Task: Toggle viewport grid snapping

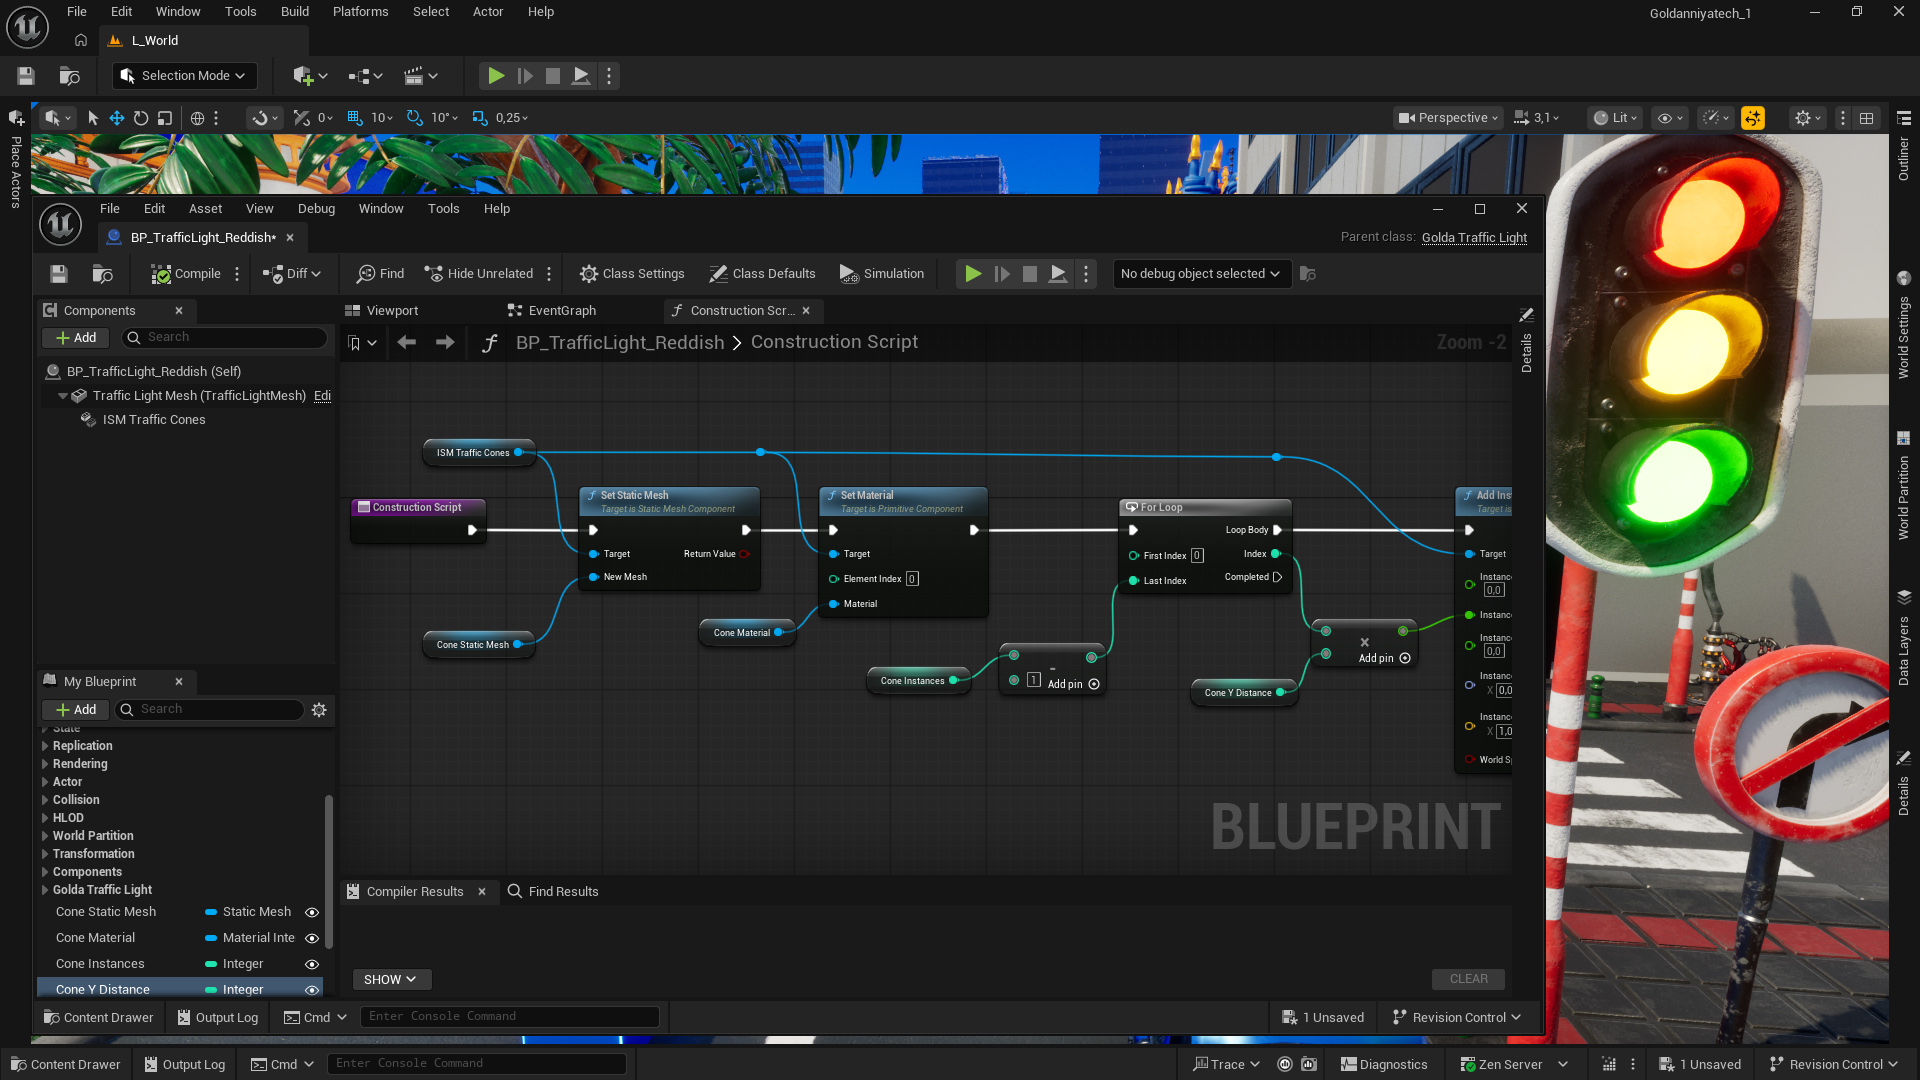Action: tap(354, 118)
